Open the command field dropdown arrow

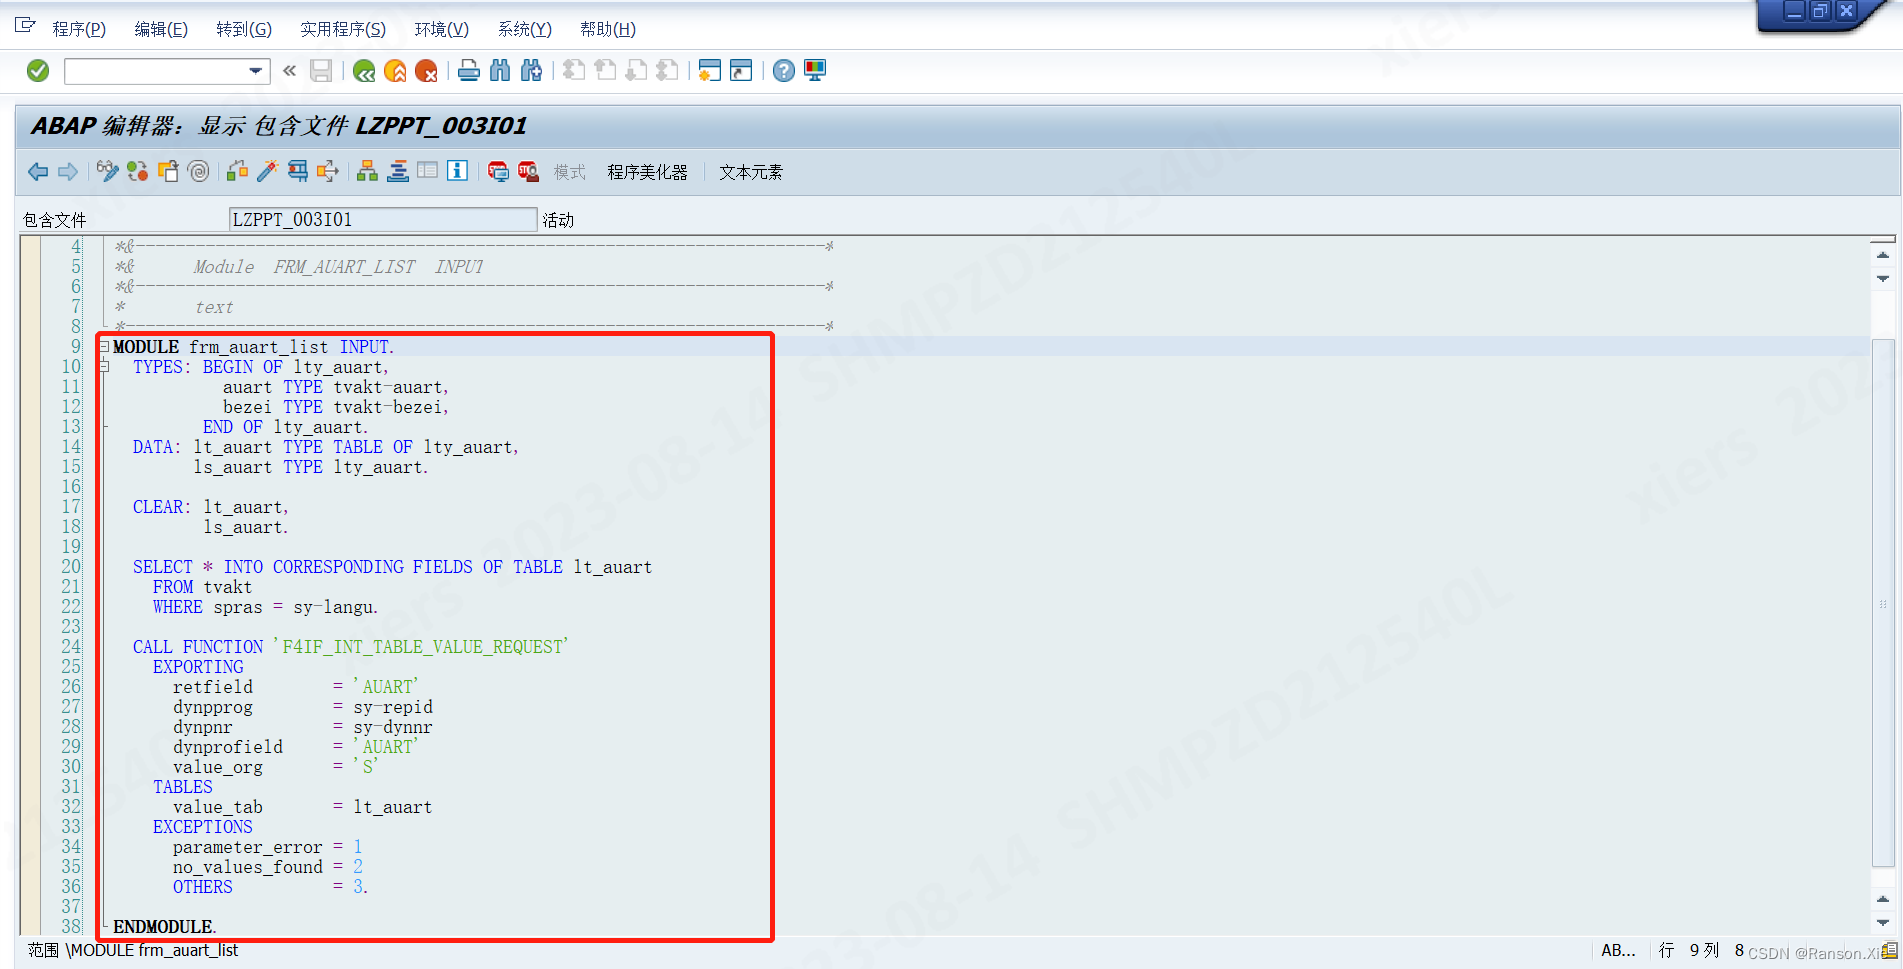pyautogui.click(x=258, y=71)
